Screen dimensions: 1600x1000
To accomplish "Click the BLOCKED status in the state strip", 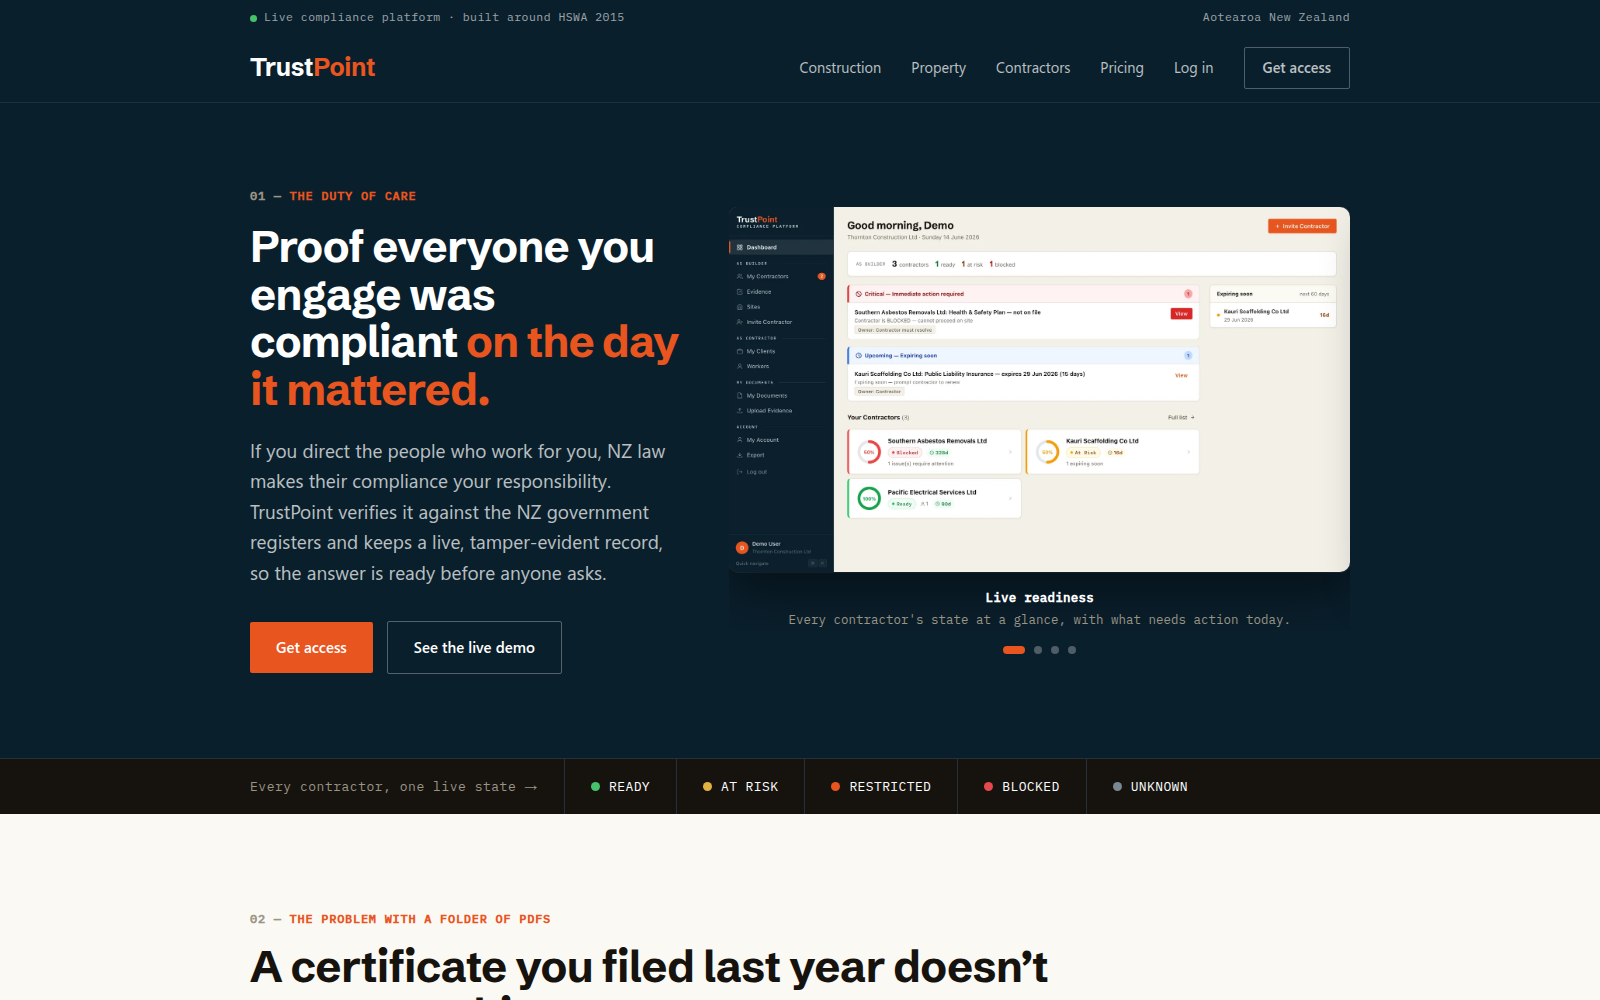I will coord(1021,787).
